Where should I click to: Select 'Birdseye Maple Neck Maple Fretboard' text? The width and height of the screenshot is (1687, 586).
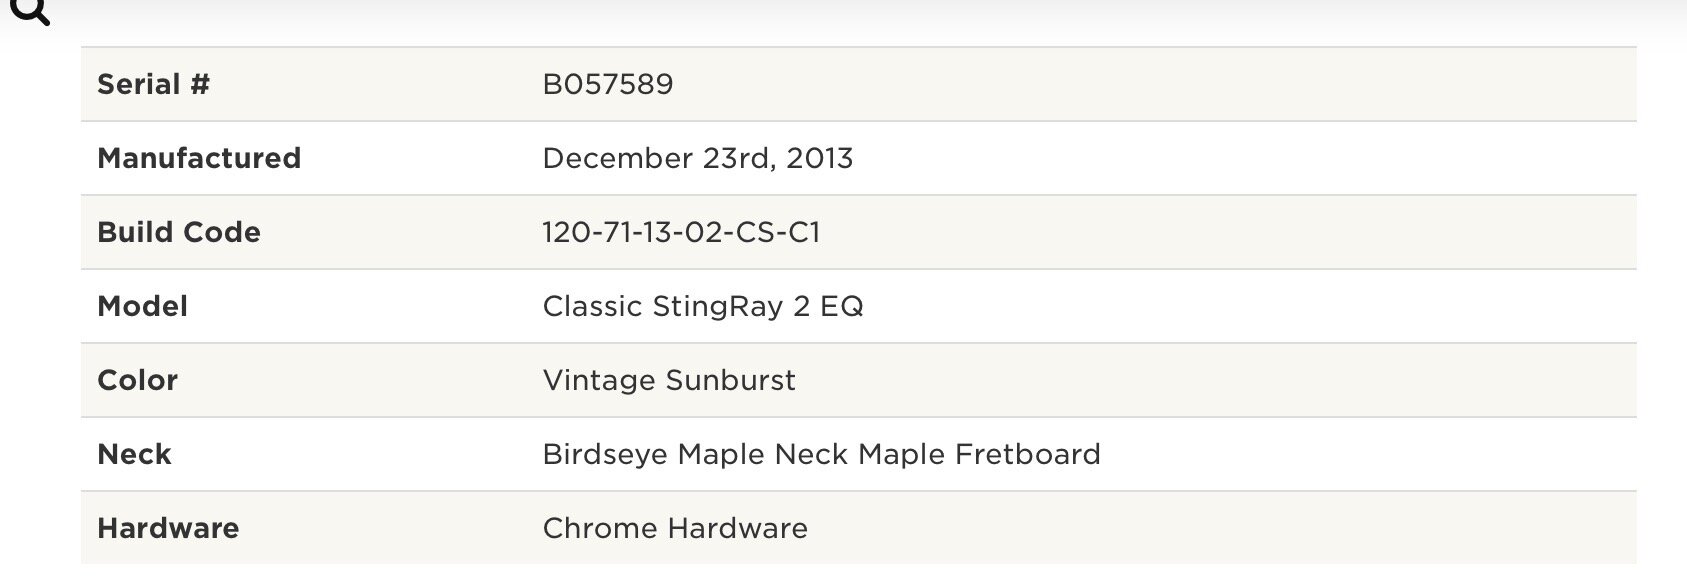coord(821,454)
